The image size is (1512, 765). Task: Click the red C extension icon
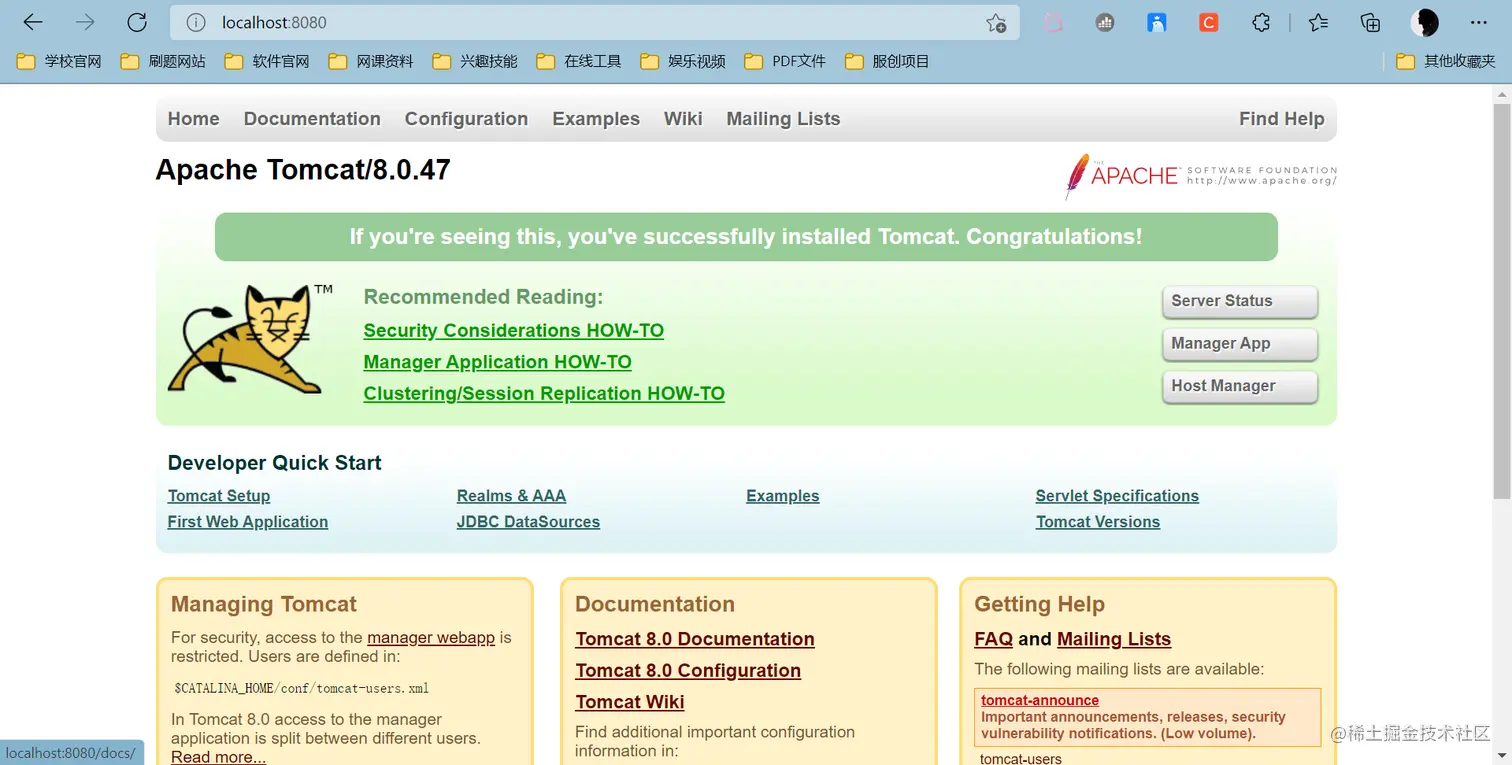point(1209,22)
